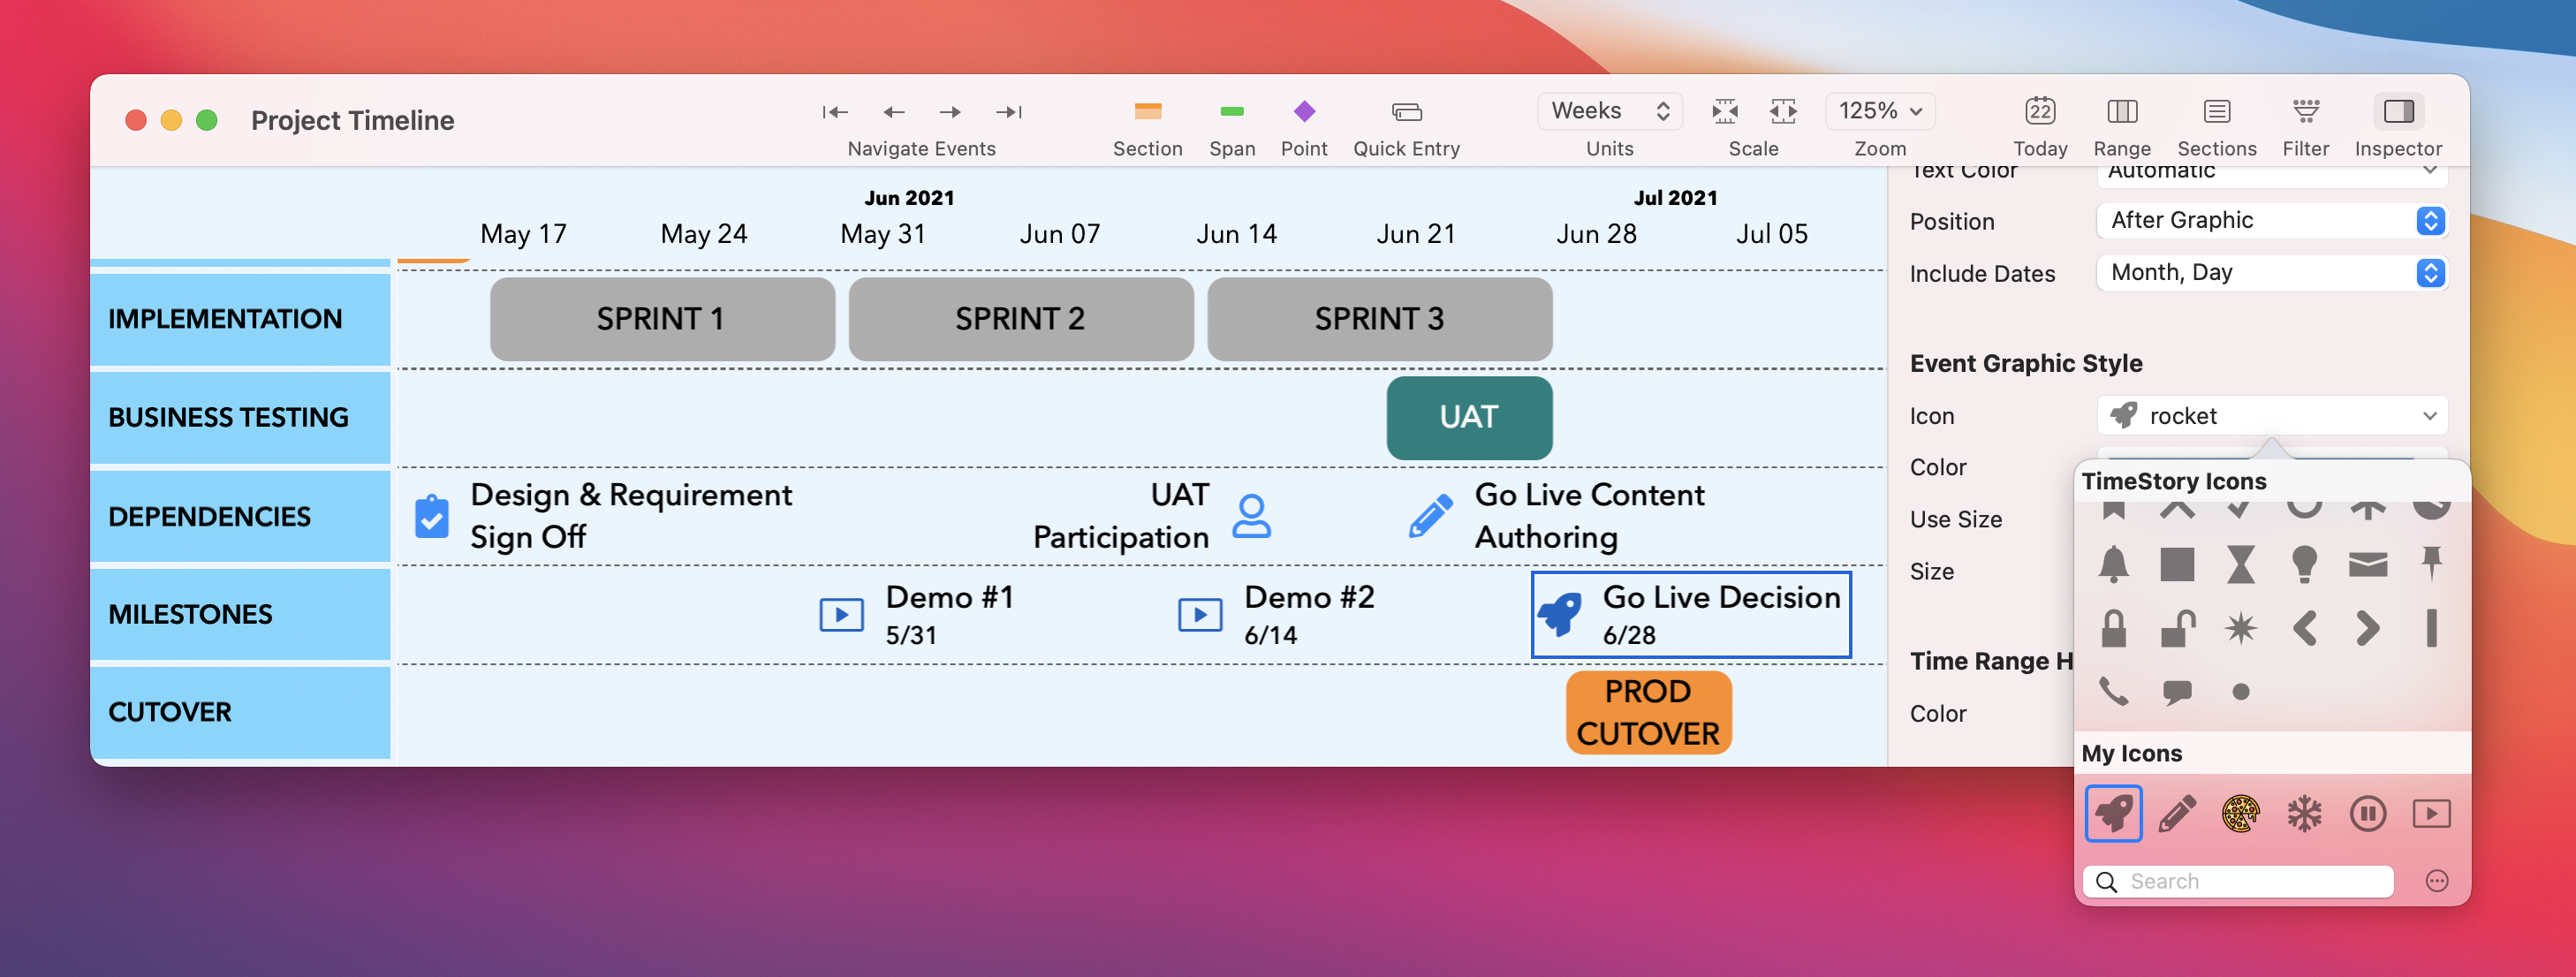Select the snowflake icon in My Icons
The height and width of the screenshot is (977, 2576).
coord(2304,813)
